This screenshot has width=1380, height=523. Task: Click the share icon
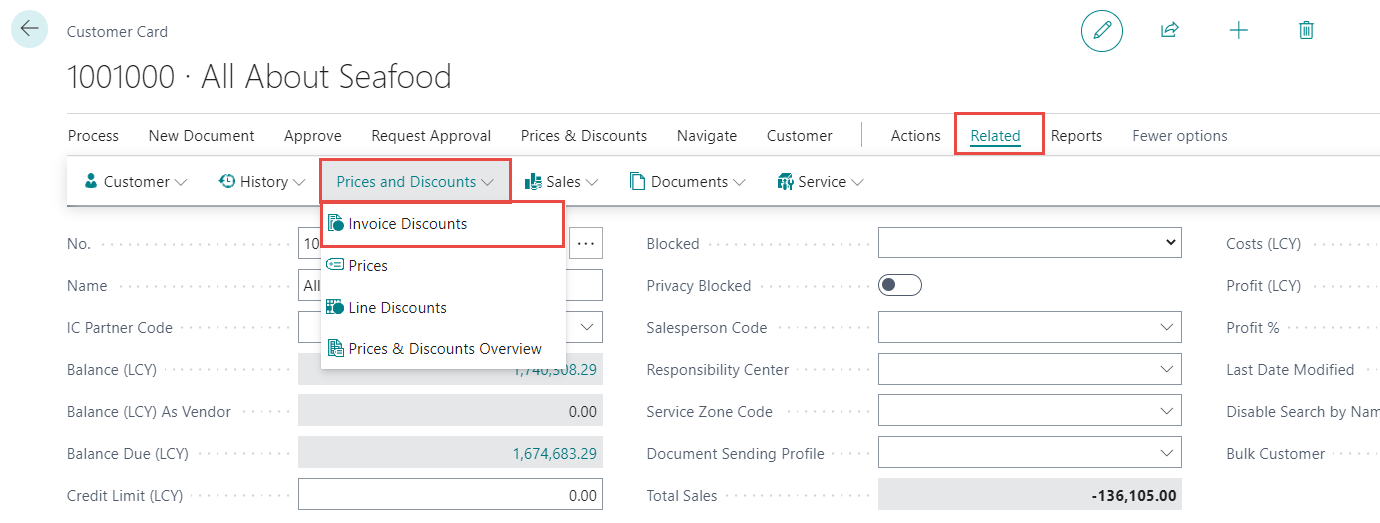point(1169,30)
